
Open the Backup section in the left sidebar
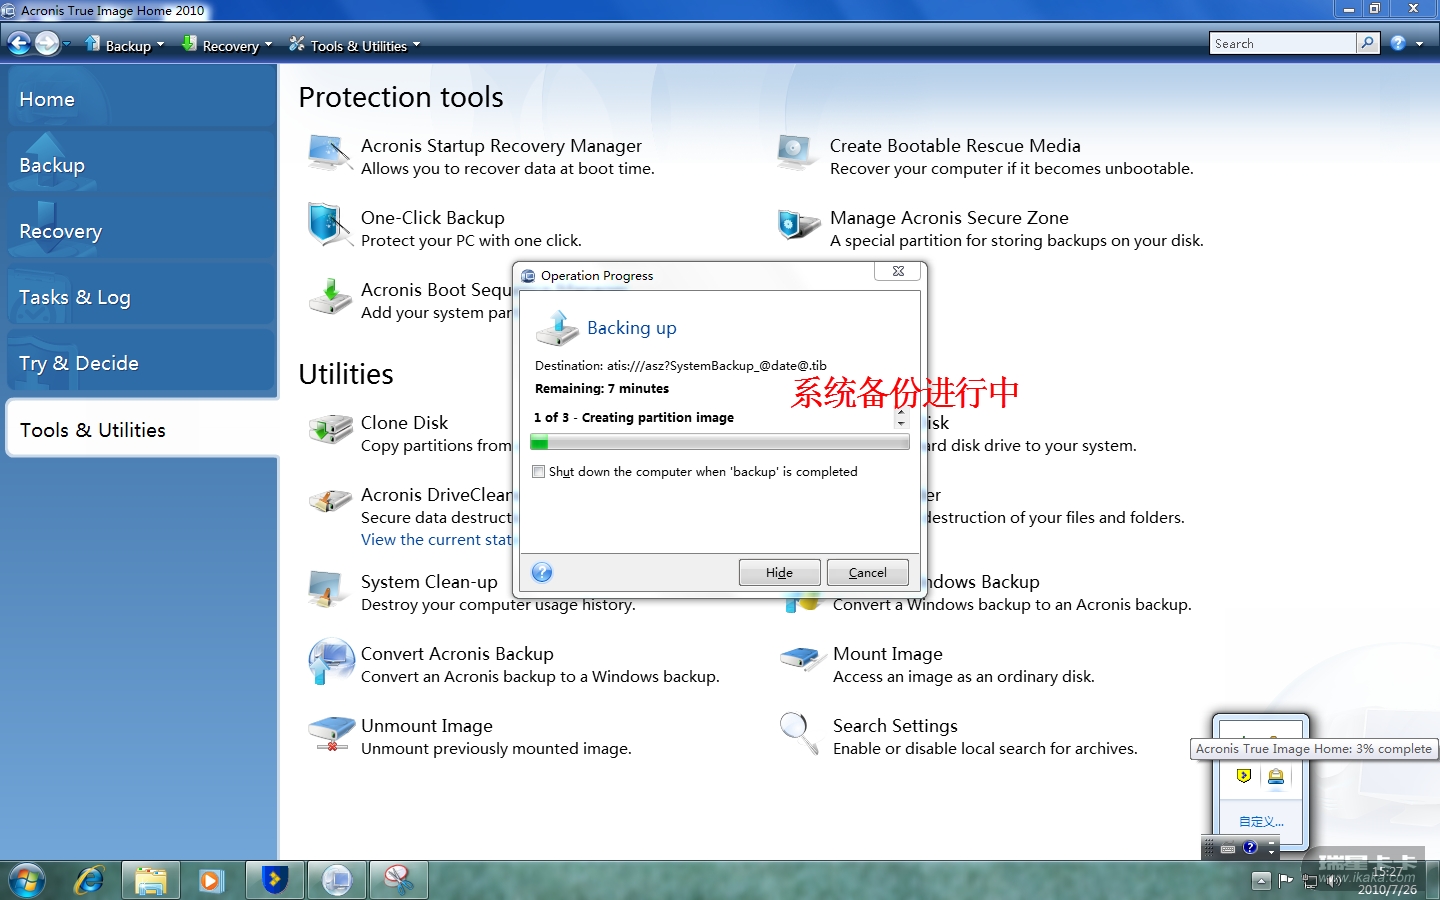click(x=141, y=165)
